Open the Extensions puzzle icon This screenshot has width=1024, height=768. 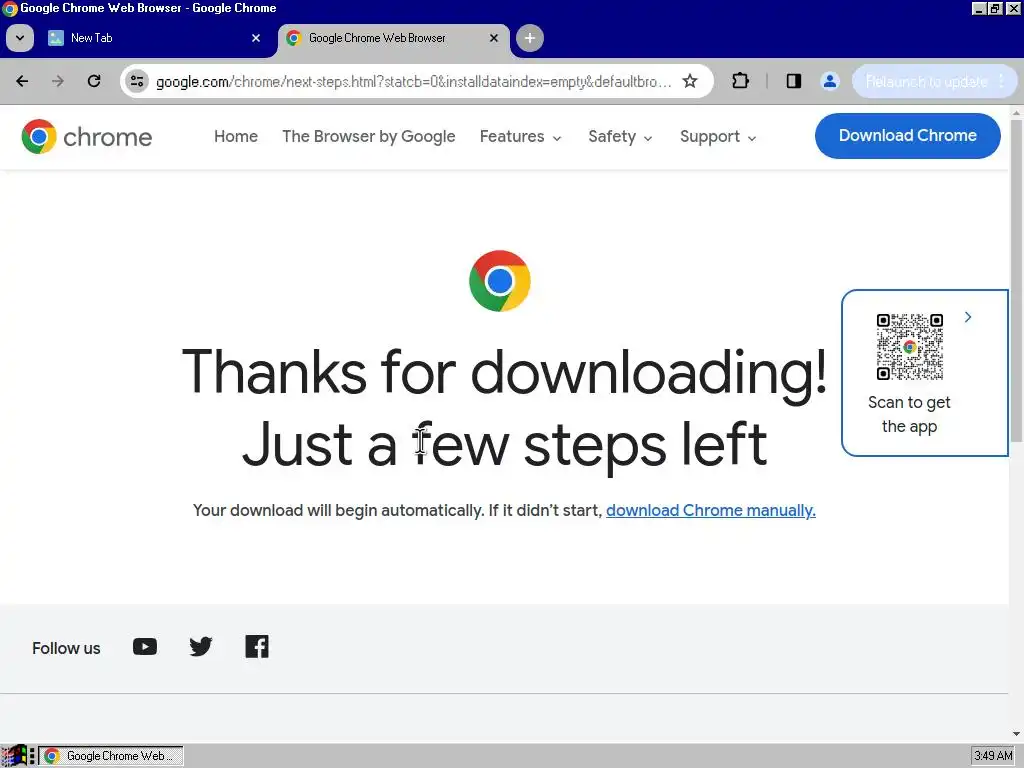(741, 81)
